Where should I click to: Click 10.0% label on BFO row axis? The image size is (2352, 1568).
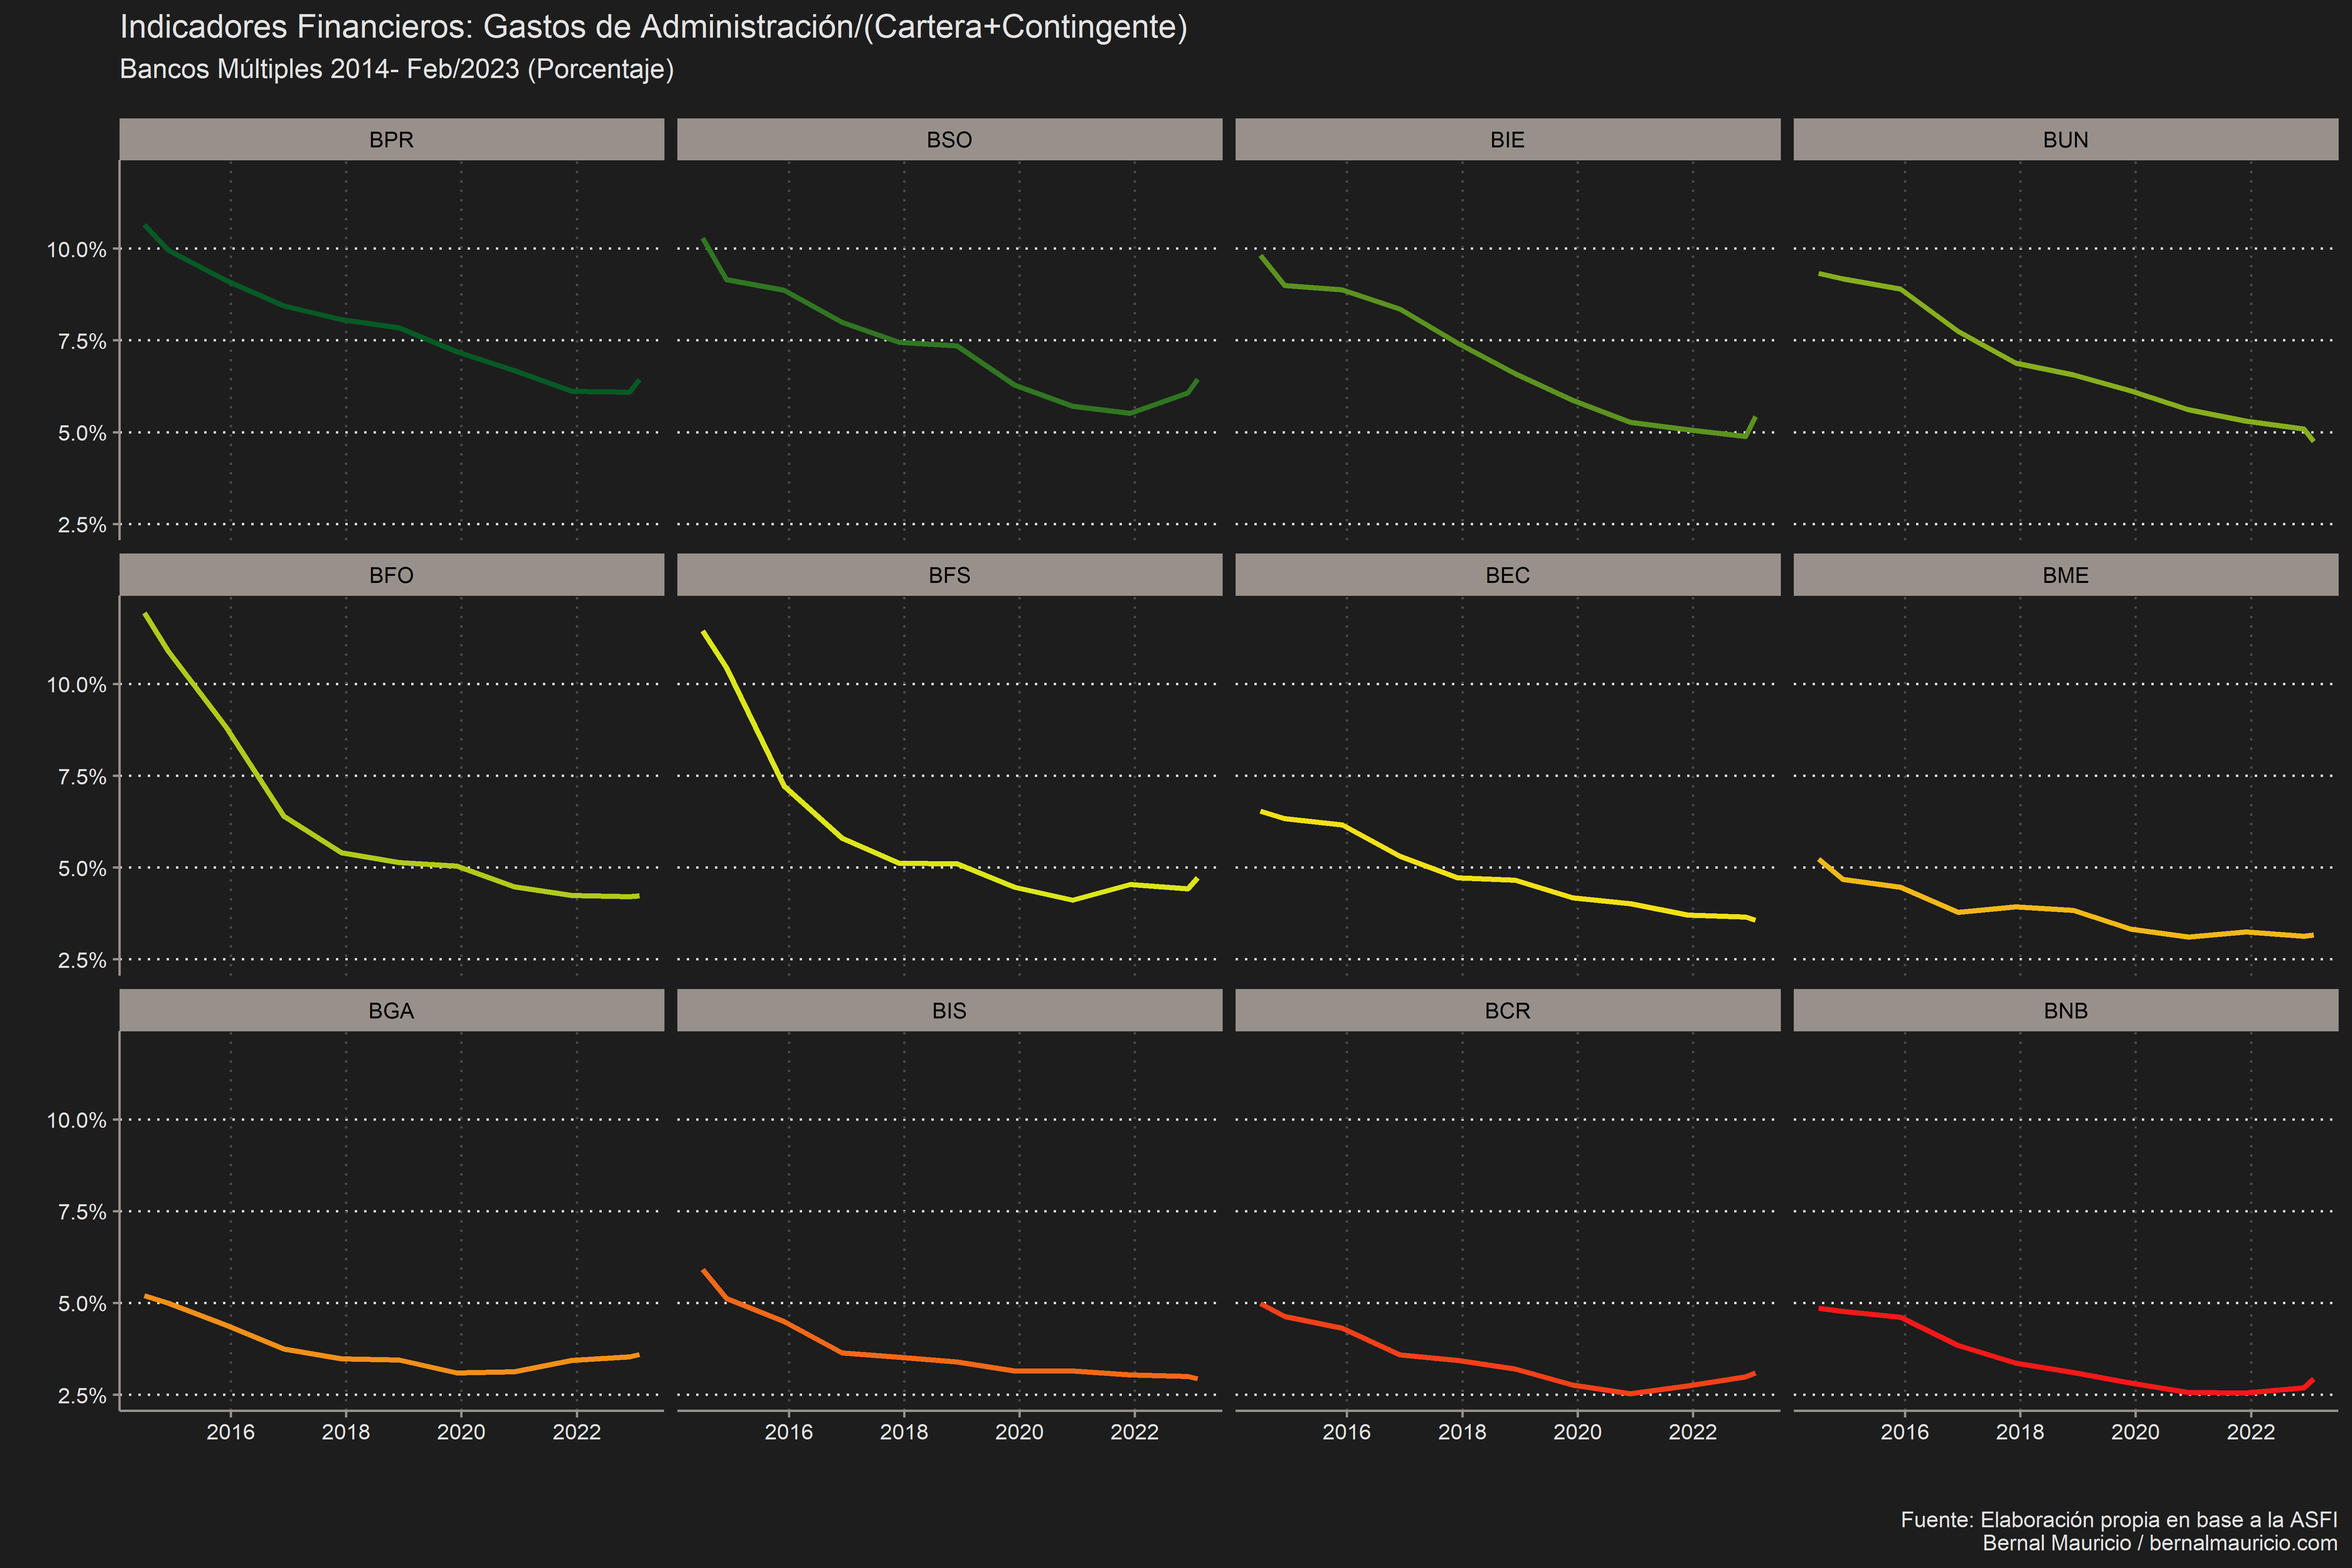77,685
